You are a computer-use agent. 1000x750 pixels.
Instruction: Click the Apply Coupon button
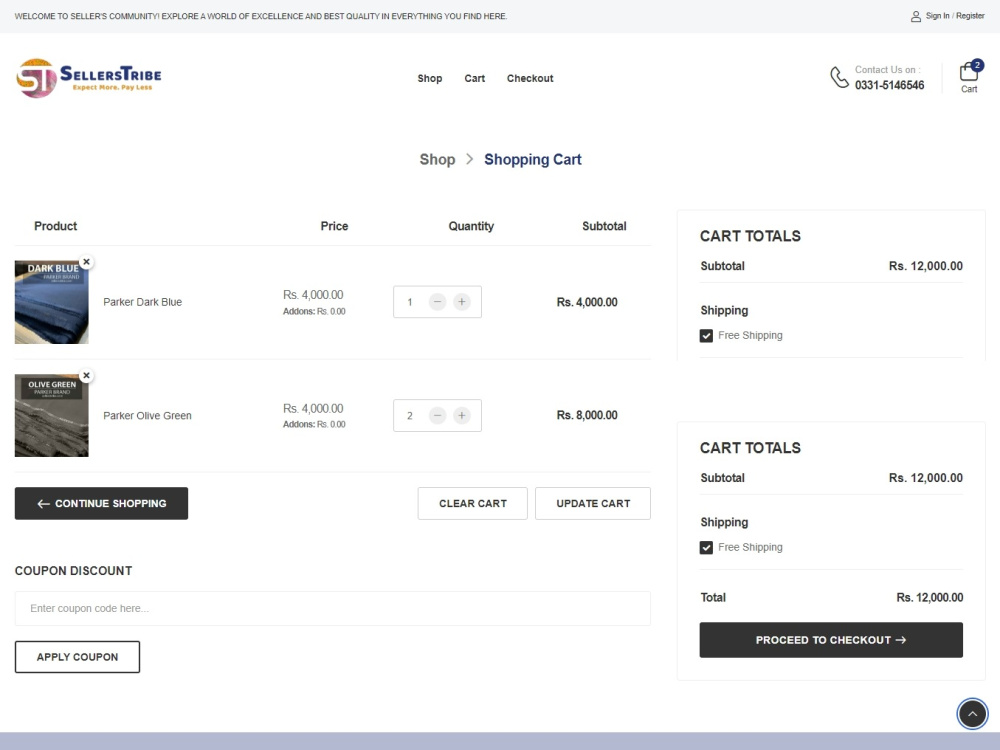click(x=77, y=657)
